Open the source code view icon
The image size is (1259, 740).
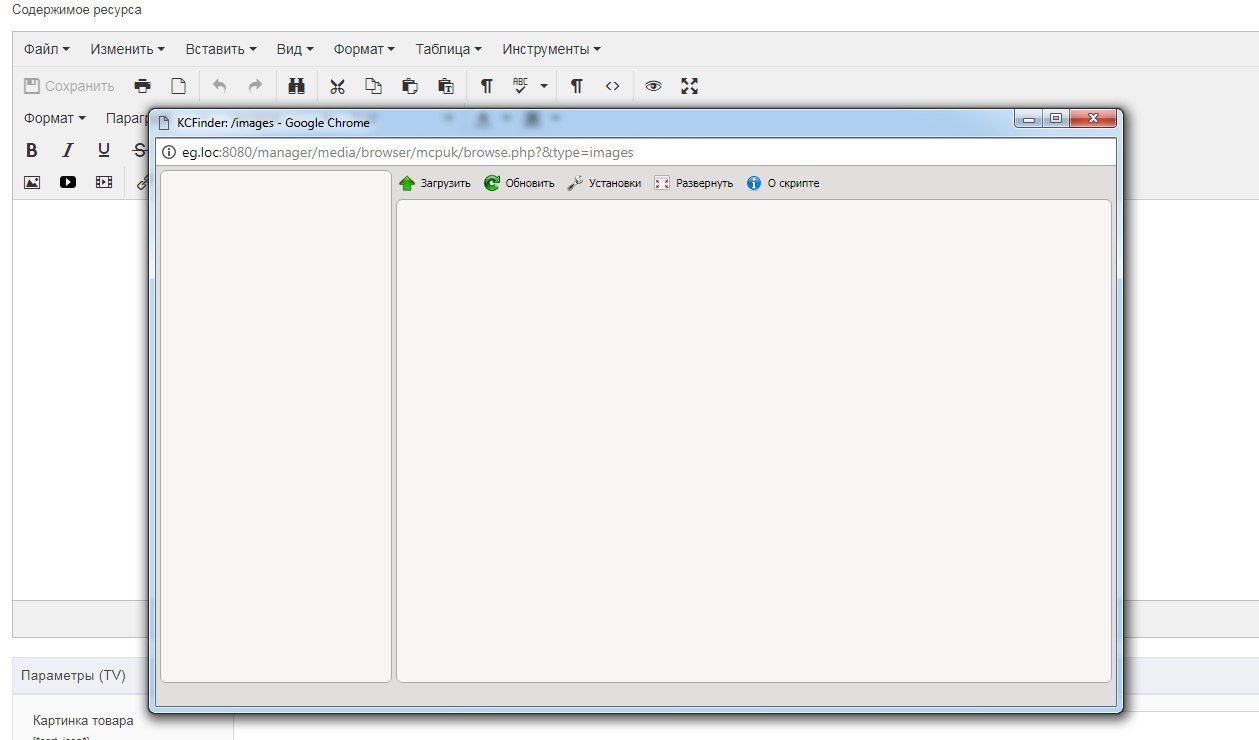[x=612, y=86]
